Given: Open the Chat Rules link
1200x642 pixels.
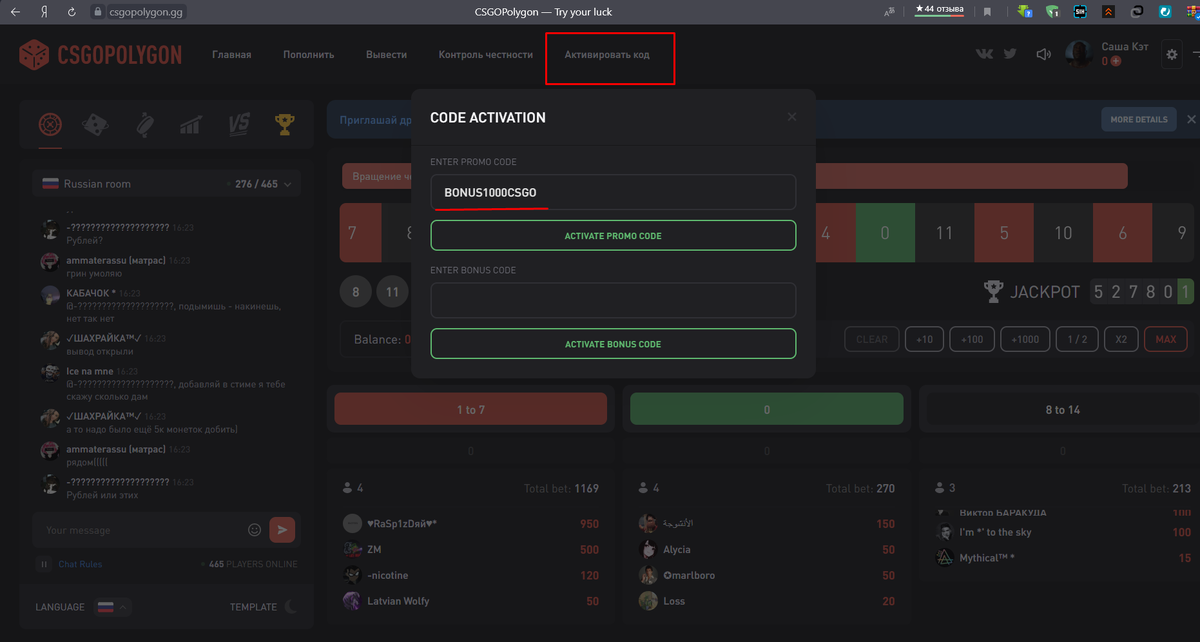Looking at the screenshot, I should point(80,564).
